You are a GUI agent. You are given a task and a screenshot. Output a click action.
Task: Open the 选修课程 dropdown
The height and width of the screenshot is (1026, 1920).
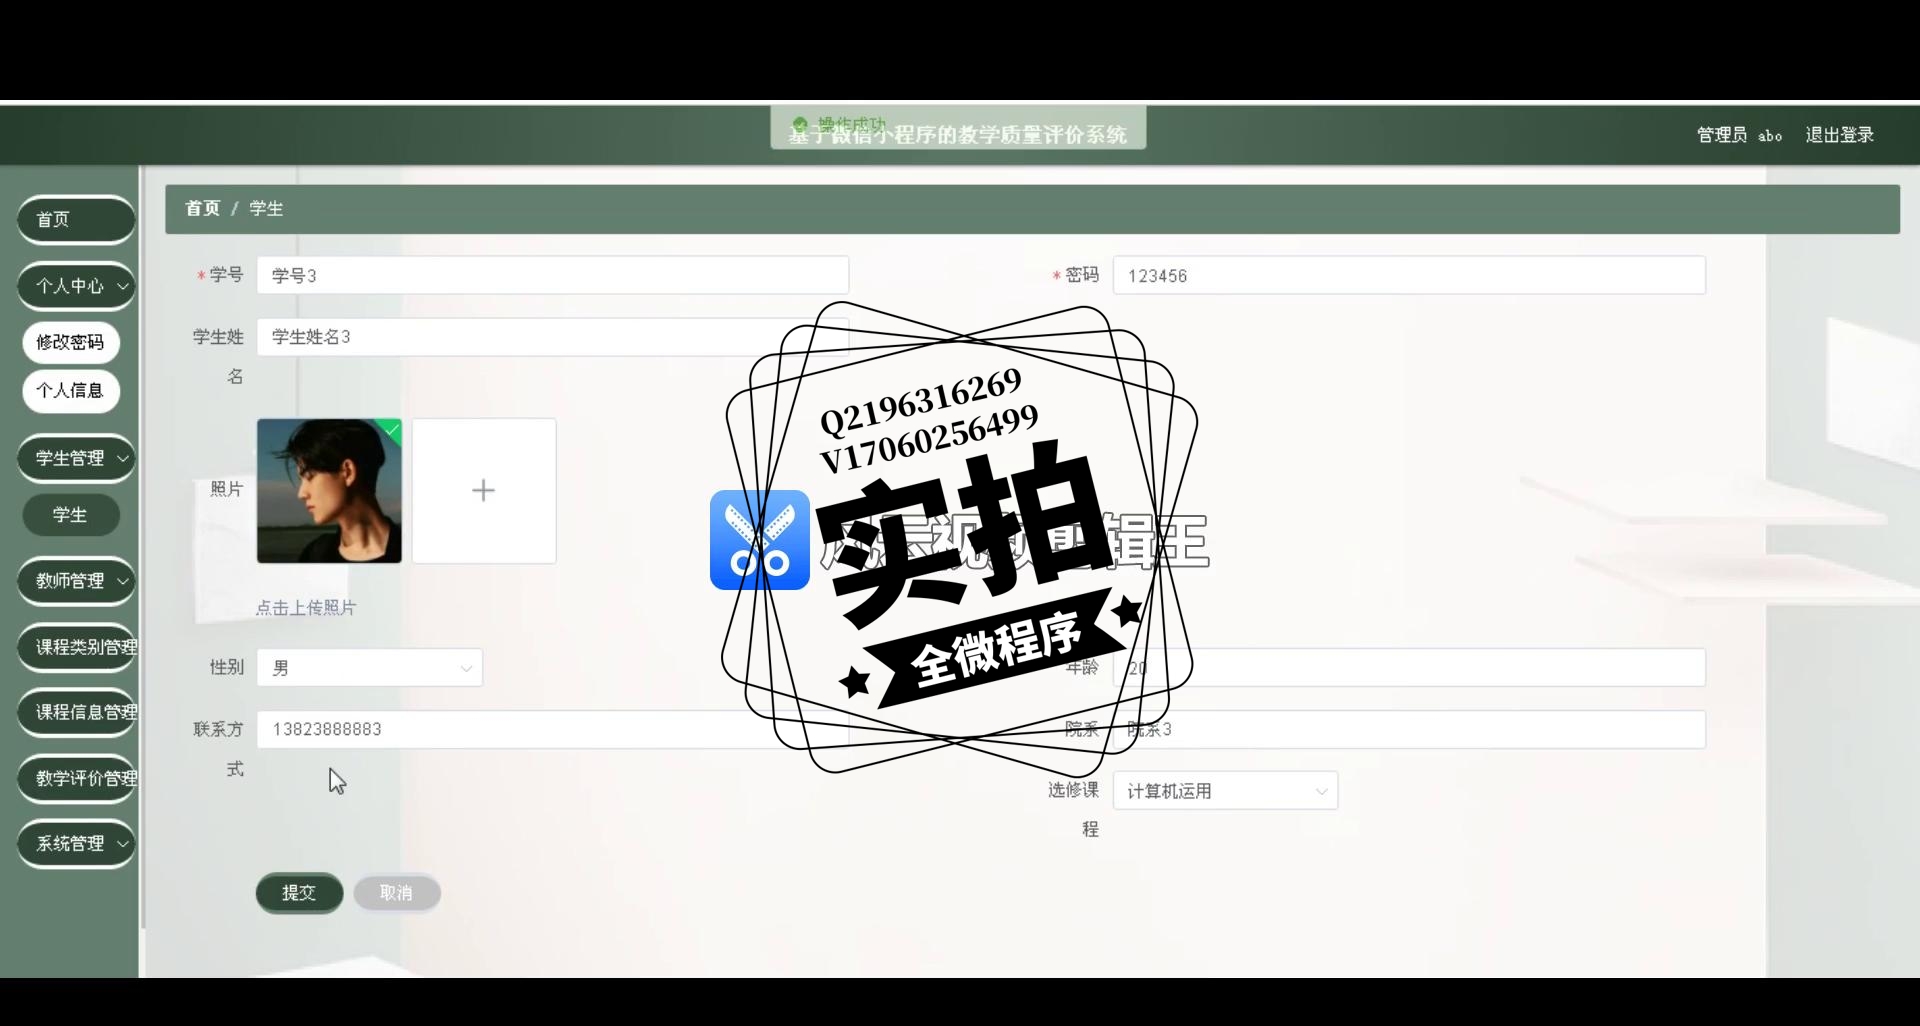click(1225, 791)
